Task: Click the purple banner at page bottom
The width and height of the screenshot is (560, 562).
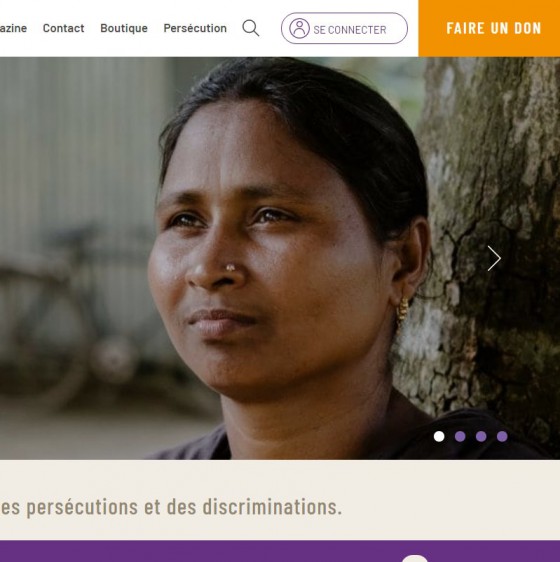Action: click(280, 551)
